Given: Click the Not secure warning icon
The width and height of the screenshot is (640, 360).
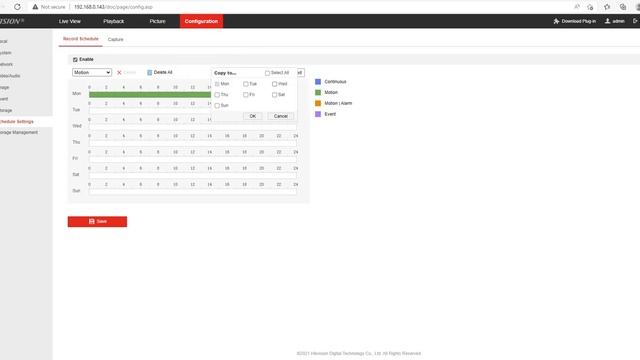Looking at the screenshot, I should [36, 7].
